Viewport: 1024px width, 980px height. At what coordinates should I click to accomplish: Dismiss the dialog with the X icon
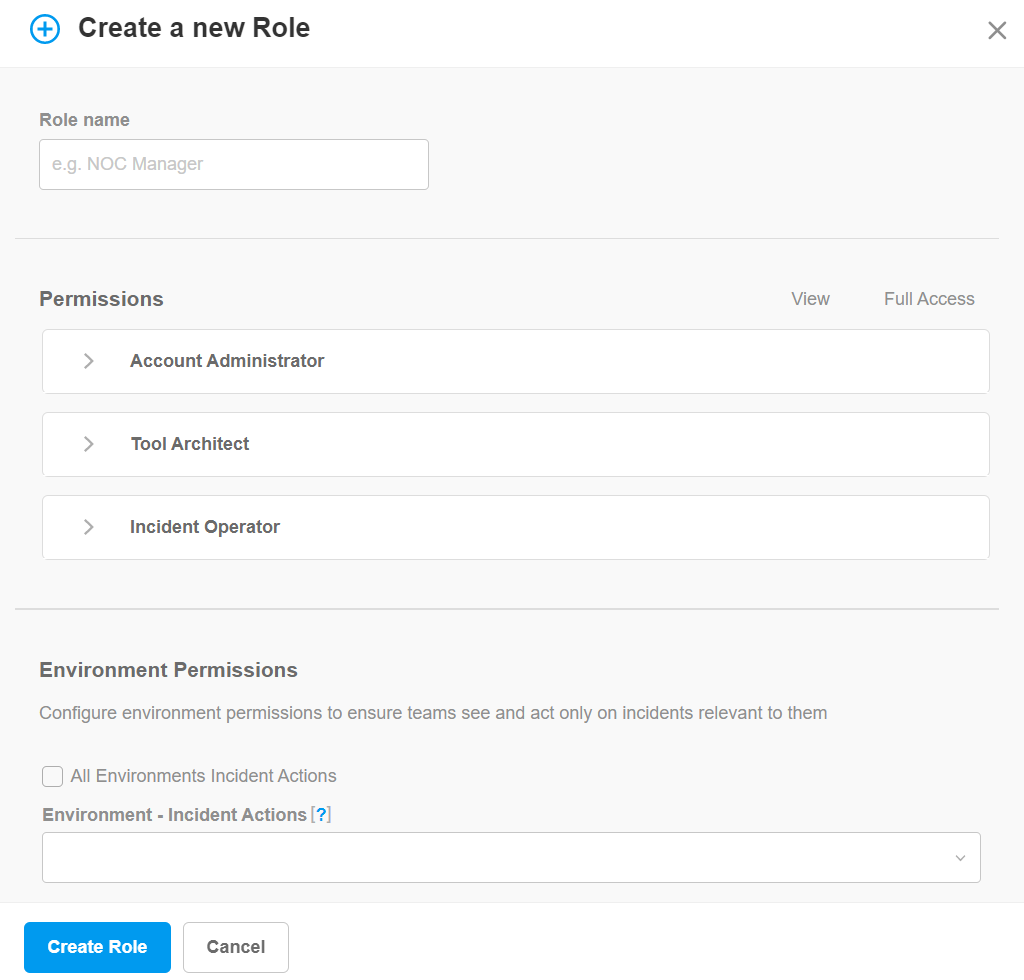[x=997, y=30]
